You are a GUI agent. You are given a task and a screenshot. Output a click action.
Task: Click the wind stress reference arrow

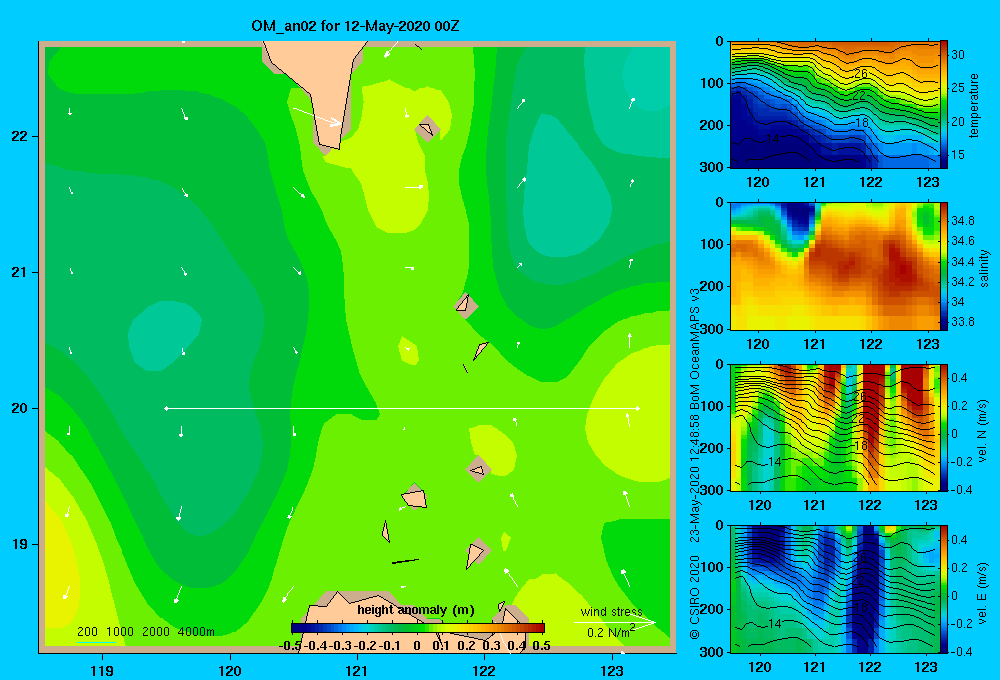(615, 622)
